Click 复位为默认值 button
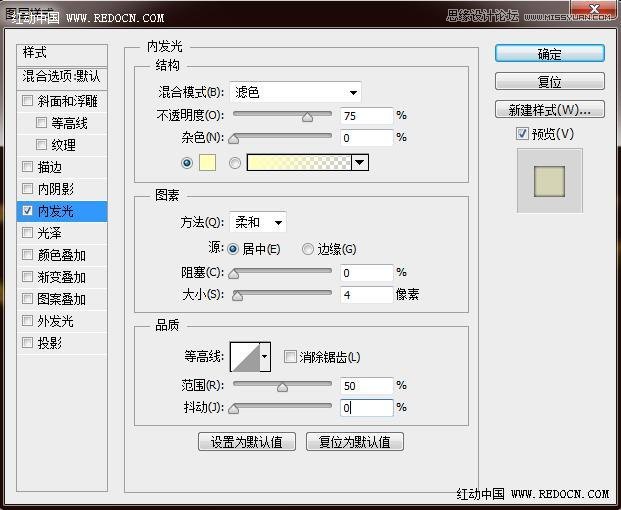The height and width of the screenshot is (510, 621). click(x=355, y=441)
